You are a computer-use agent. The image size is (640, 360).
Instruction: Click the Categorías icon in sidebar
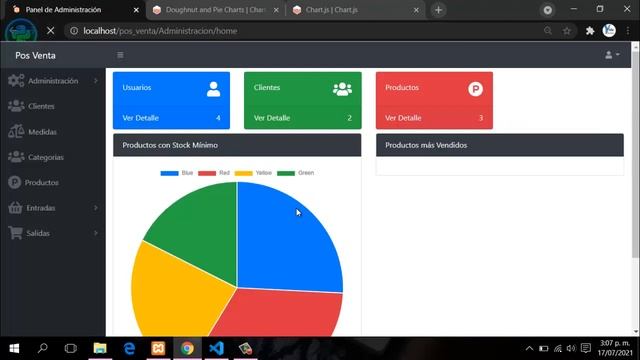tap(16, 157)
